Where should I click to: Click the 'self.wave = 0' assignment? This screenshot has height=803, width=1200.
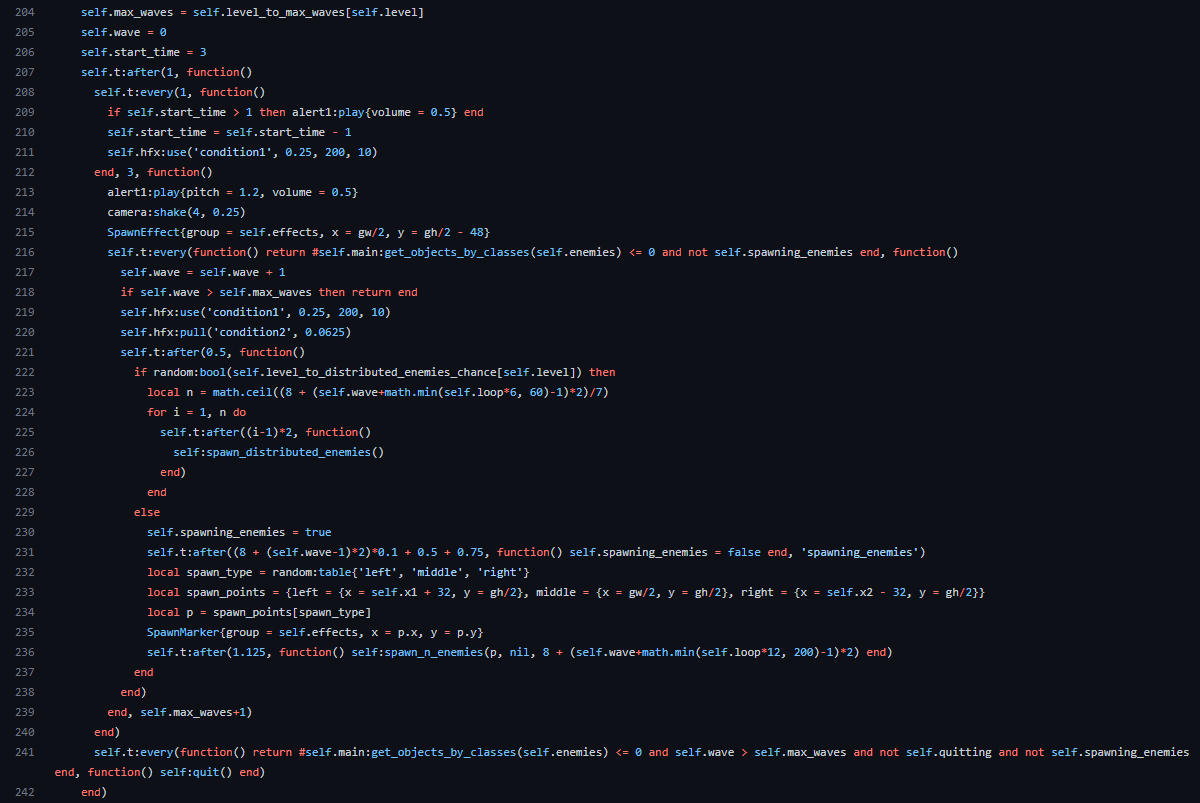point(124,32)
